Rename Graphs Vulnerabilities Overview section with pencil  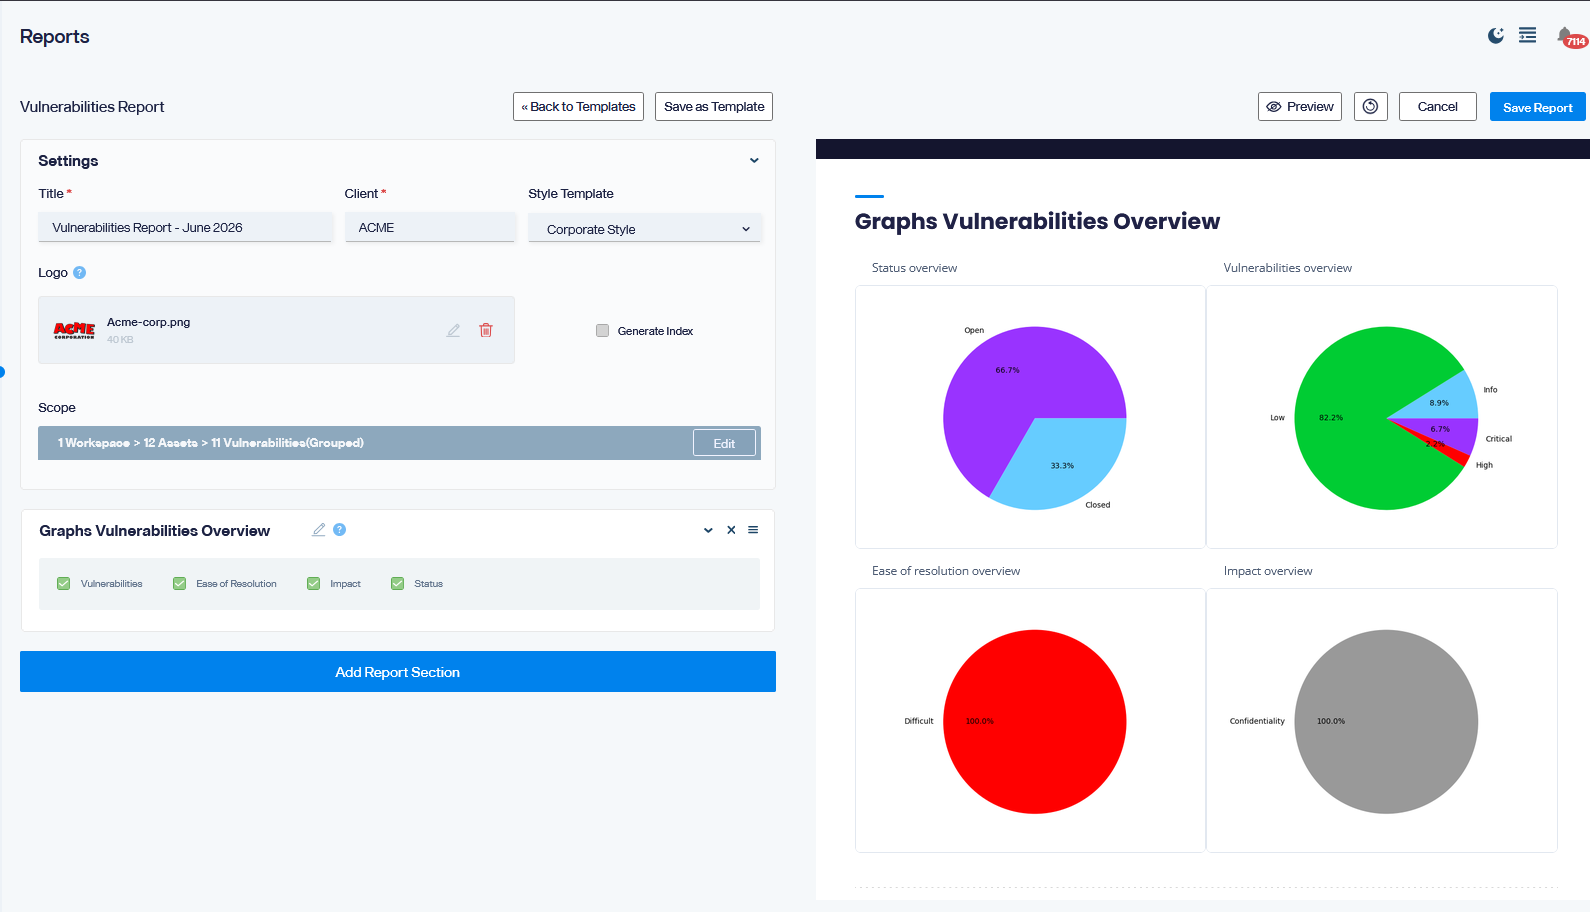[x=319, y=530]
